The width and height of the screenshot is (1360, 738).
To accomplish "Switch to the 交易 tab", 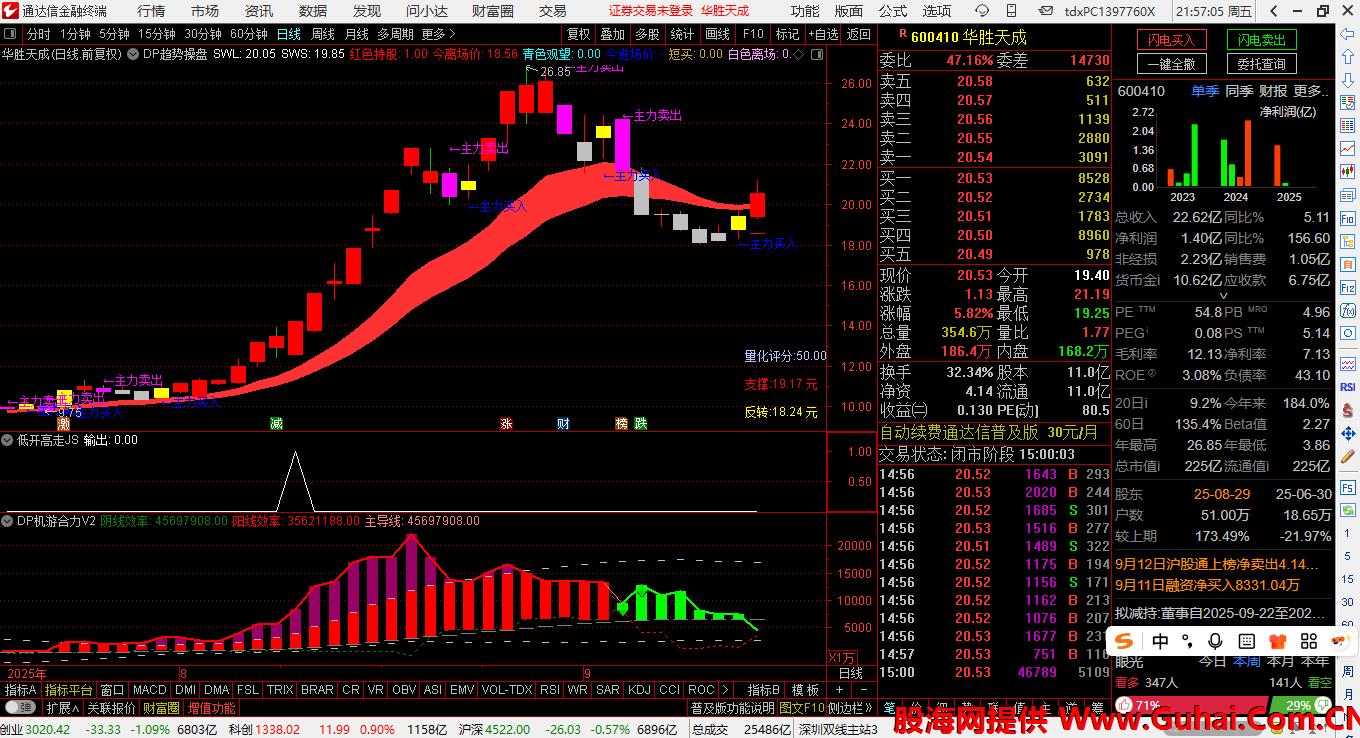I will [553, 11].
